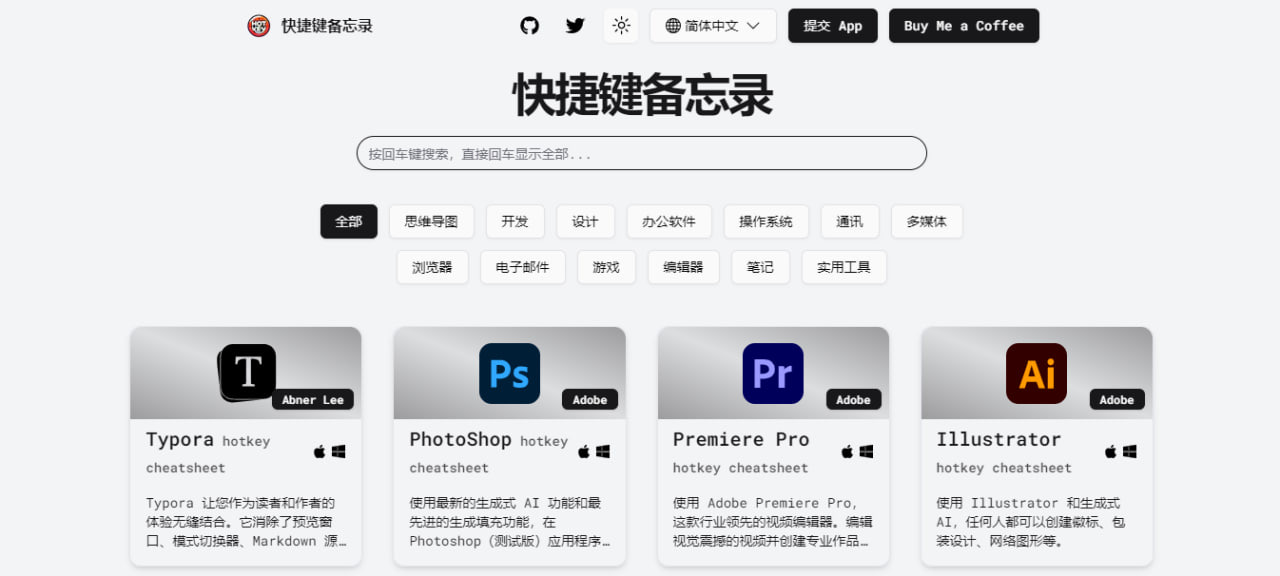Click the Abner Lee author badge
Viewport: 1280px width, 576px height.
tap(313, 399)
